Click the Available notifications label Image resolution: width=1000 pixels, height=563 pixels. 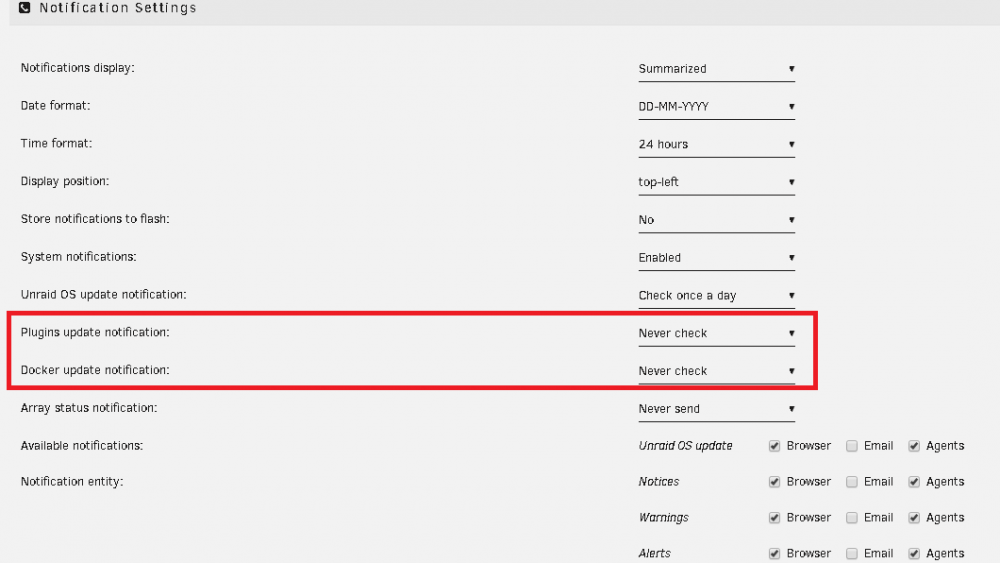click(82, 446)
